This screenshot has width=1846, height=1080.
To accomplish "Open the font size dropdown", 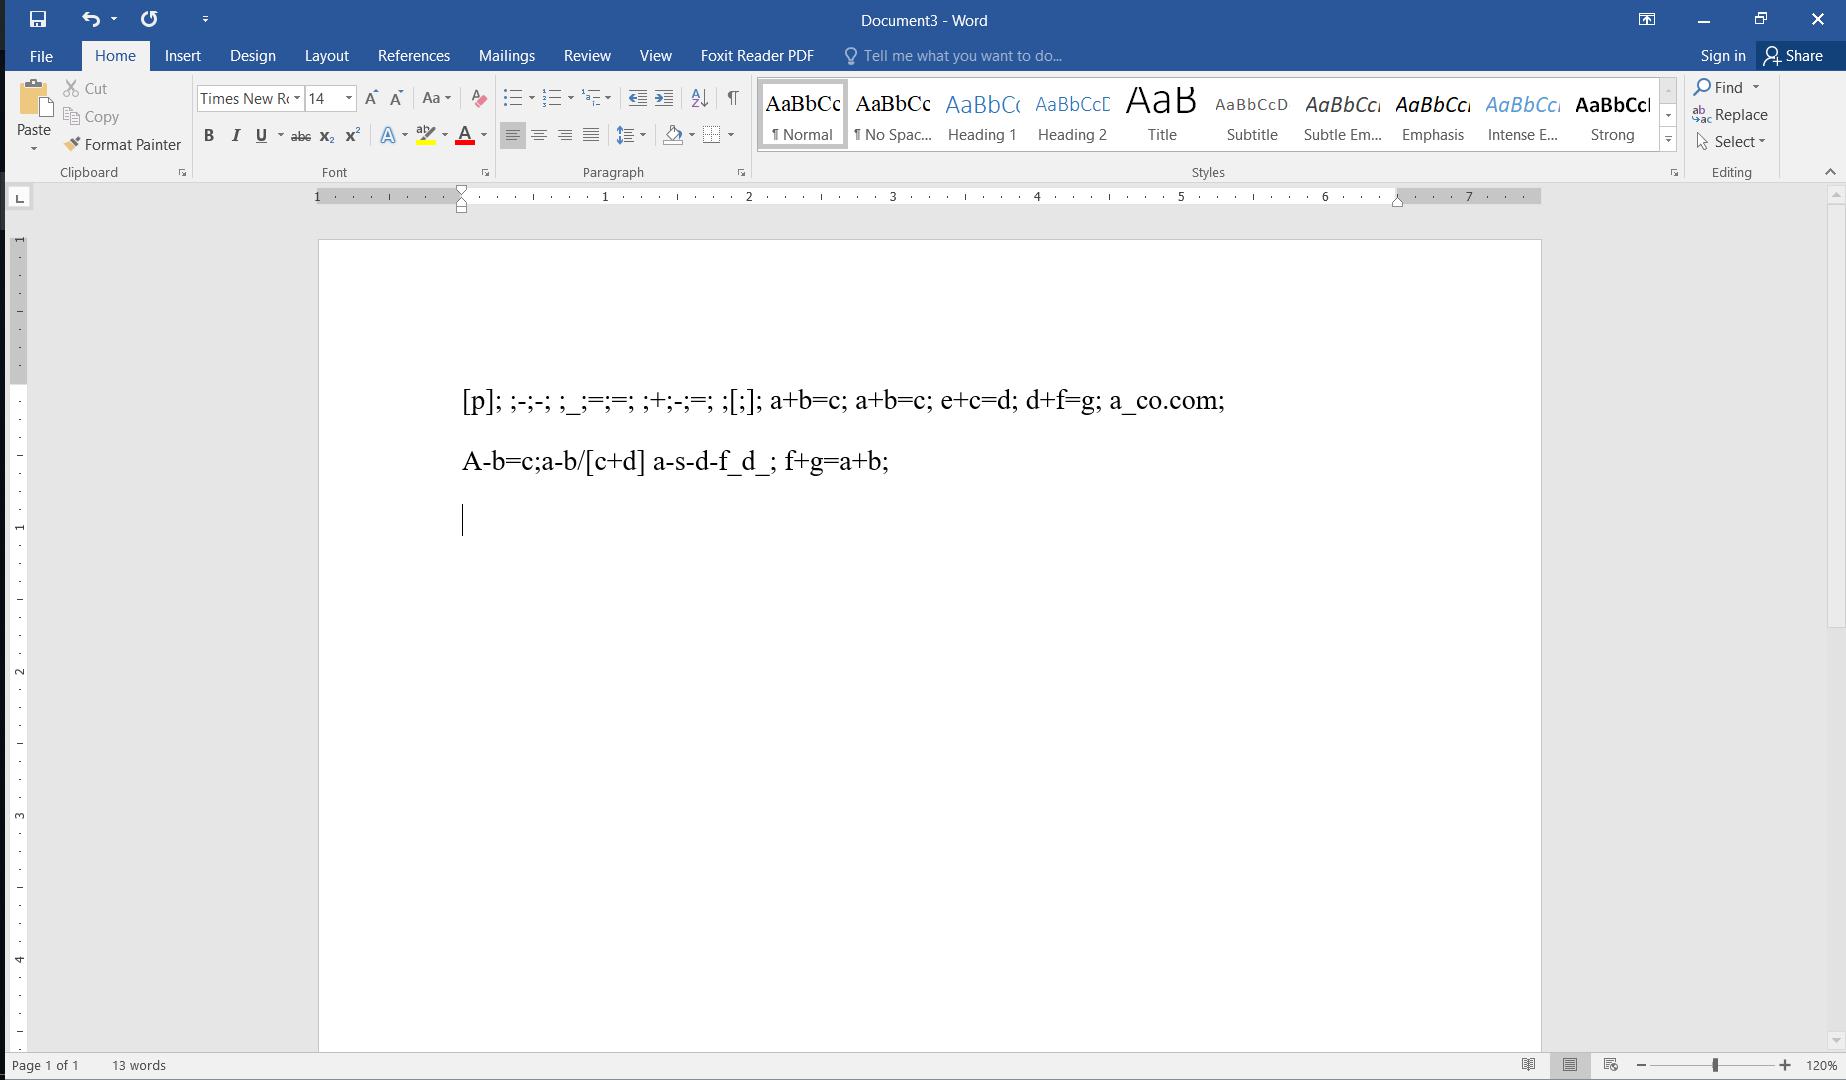I will click(349, 98).
